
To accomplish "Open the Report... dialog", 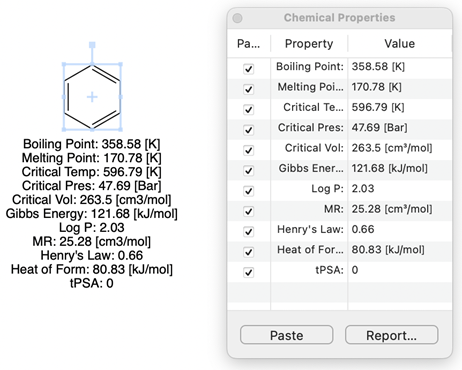I will 391,335.
